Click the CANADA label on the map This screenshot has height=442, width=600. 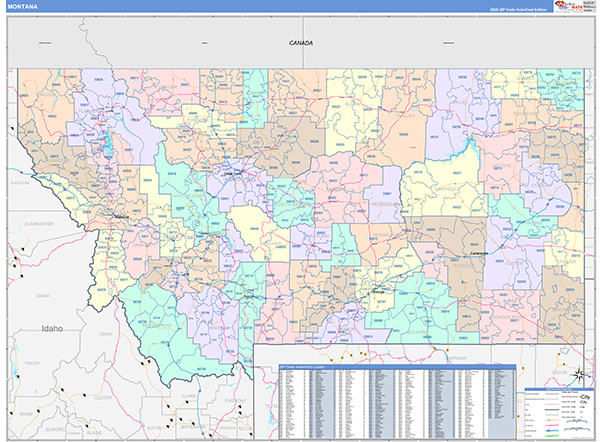(300, 44)
